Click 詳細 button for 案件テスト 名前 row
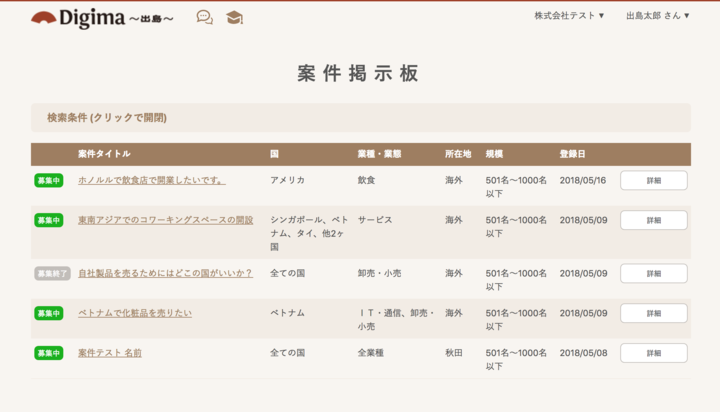 pyautogui.click(x=653, y=353)
